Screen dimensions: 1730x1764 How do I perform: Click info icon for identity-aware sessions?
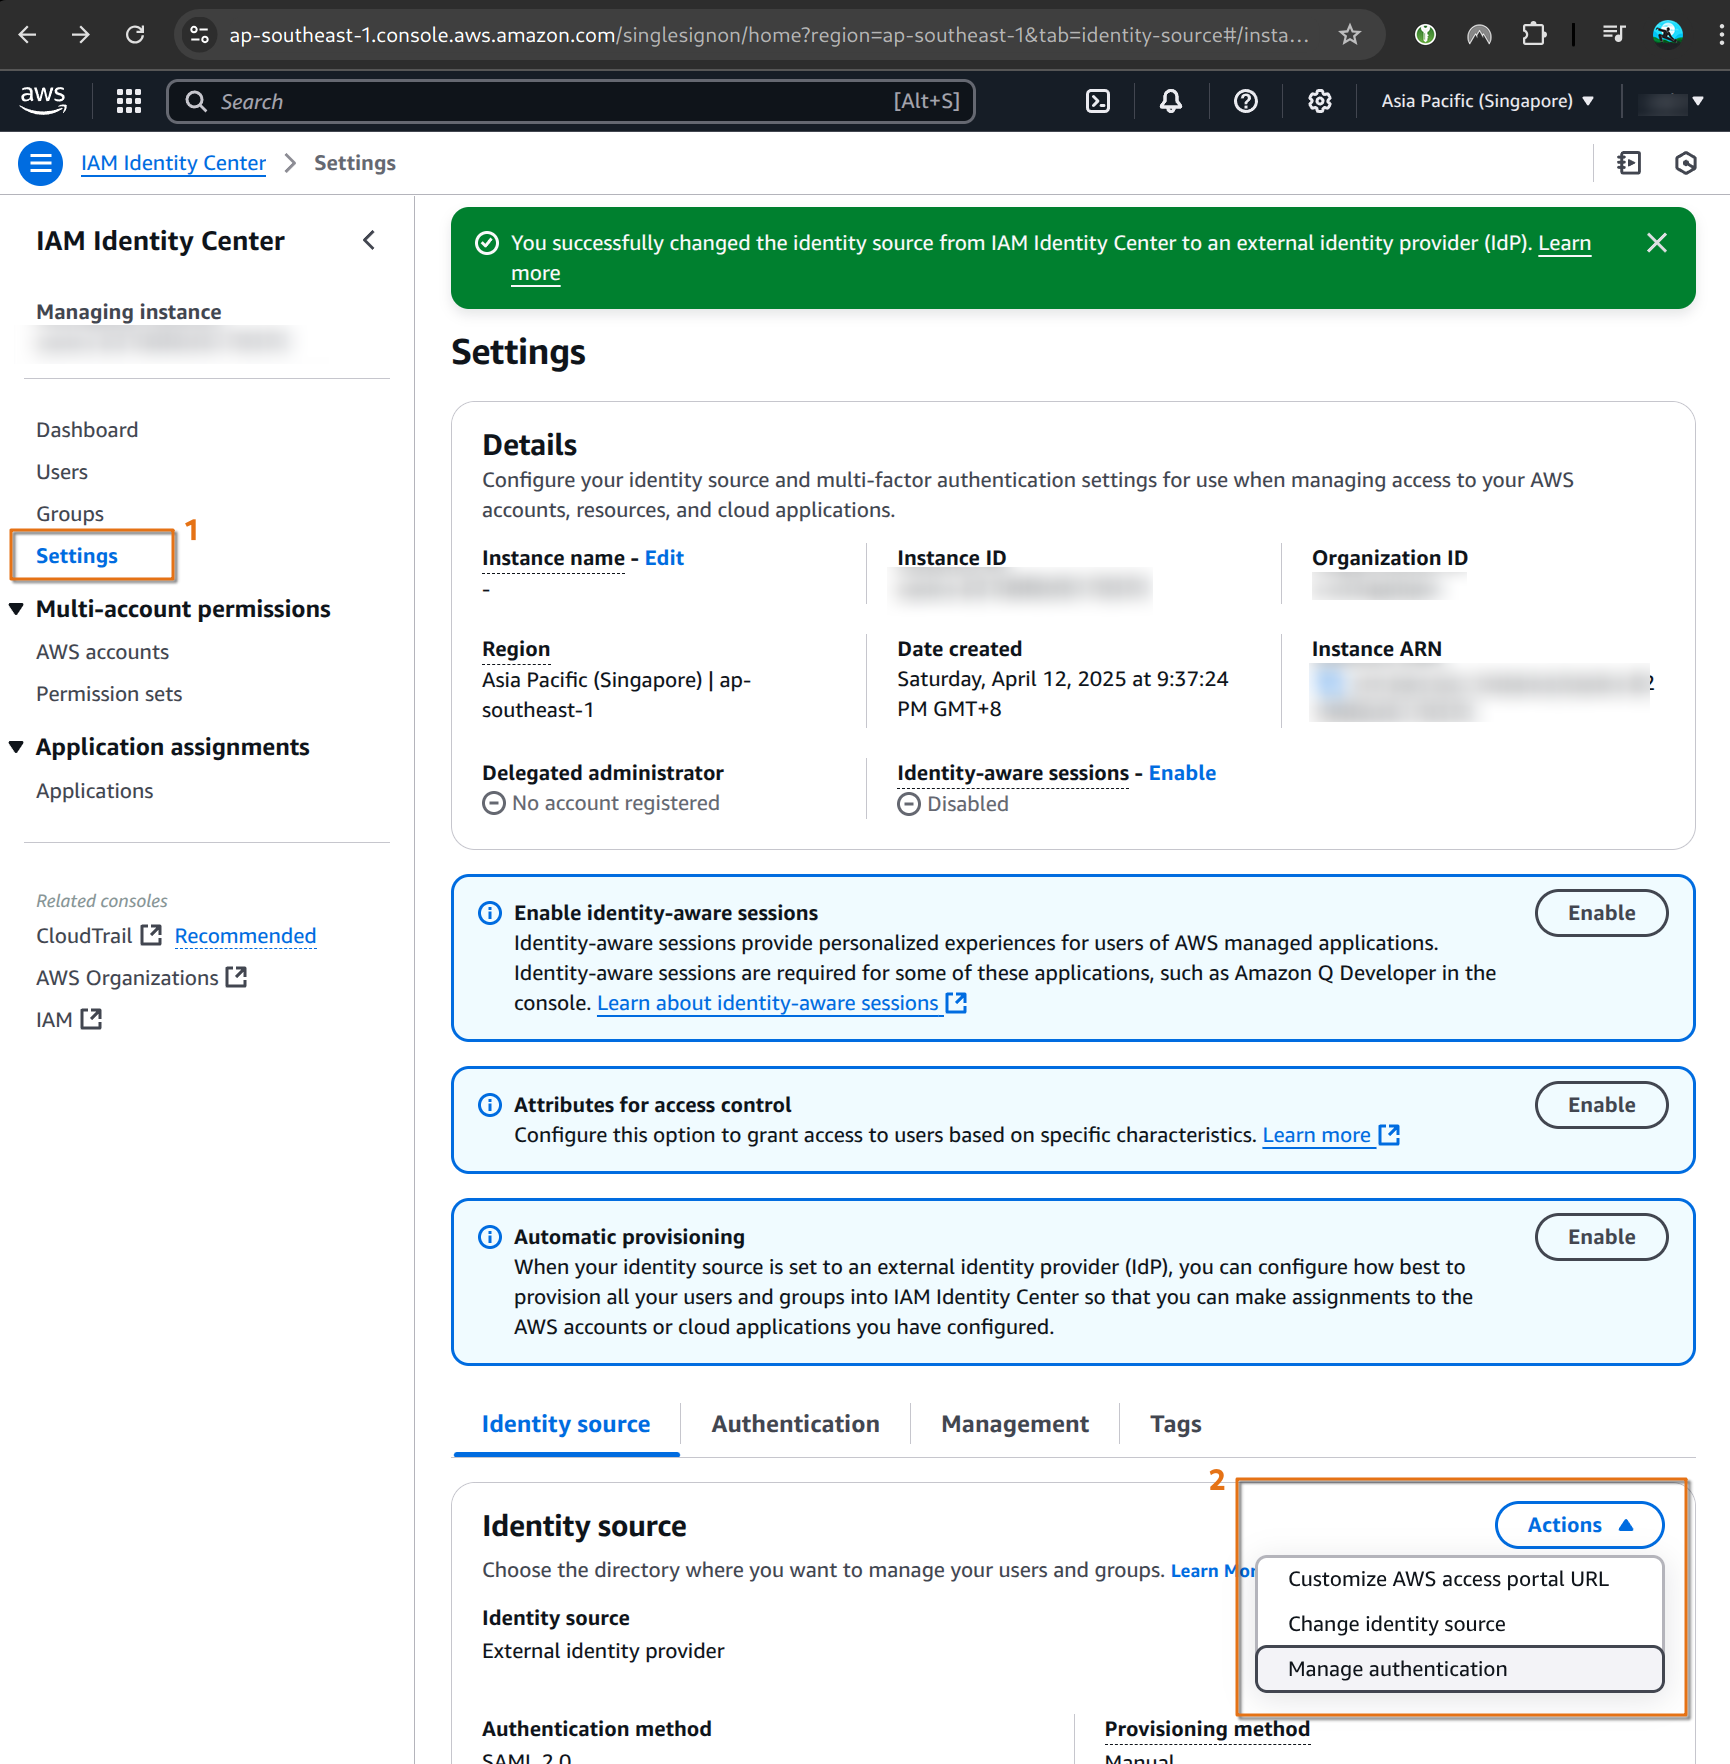[490, 913]
